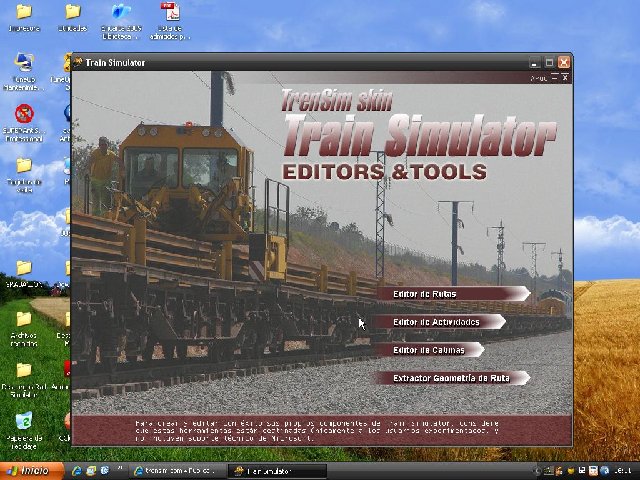The image size is (640, 480).
Task: Open the blue butterfly desktop shortcut
Action: [x=122, y=13]
